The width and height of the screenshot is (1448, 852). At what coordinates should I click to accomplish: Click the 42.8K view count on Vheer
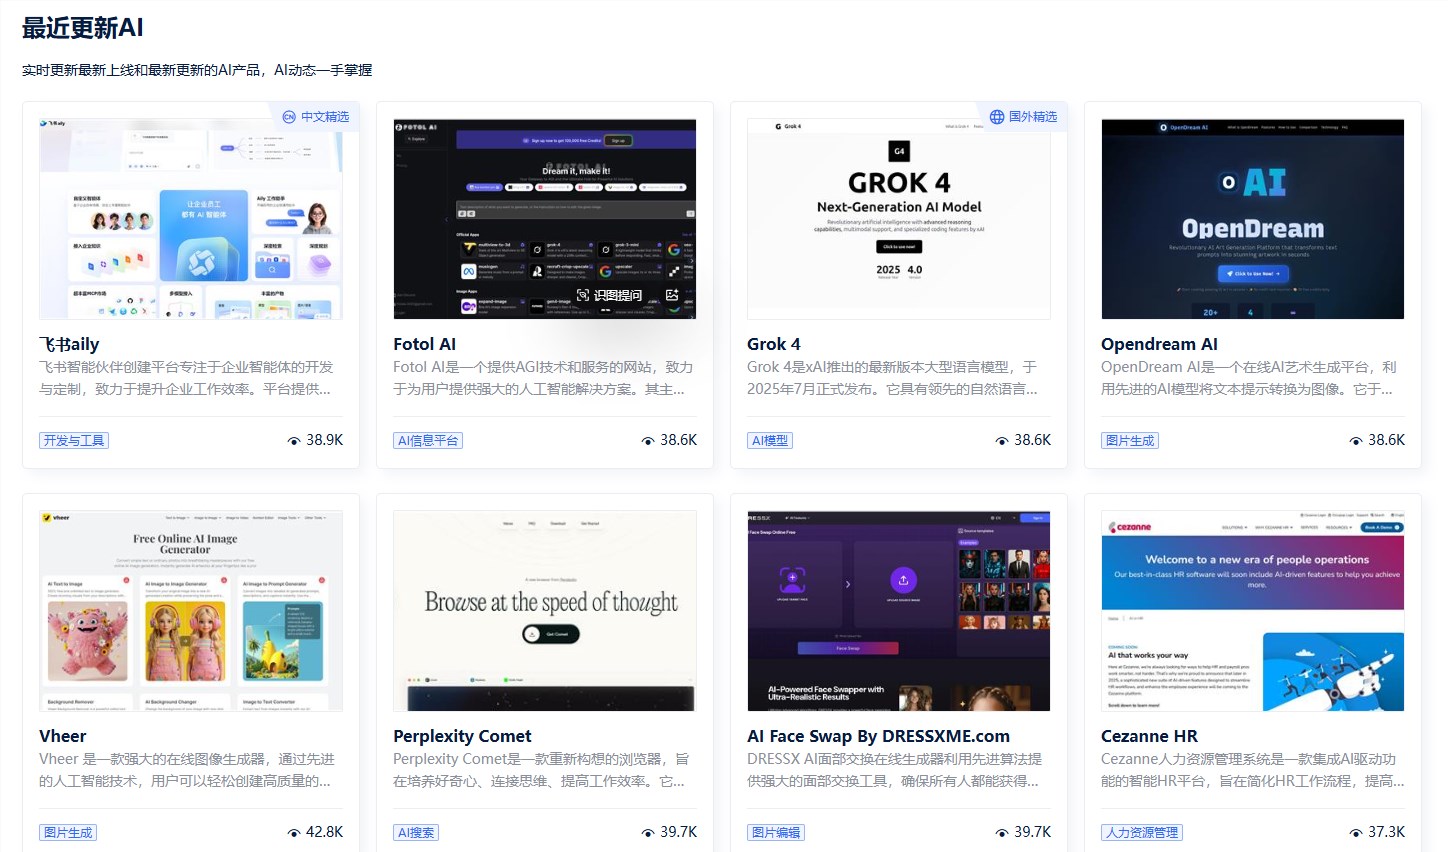[x=325, y=832]
